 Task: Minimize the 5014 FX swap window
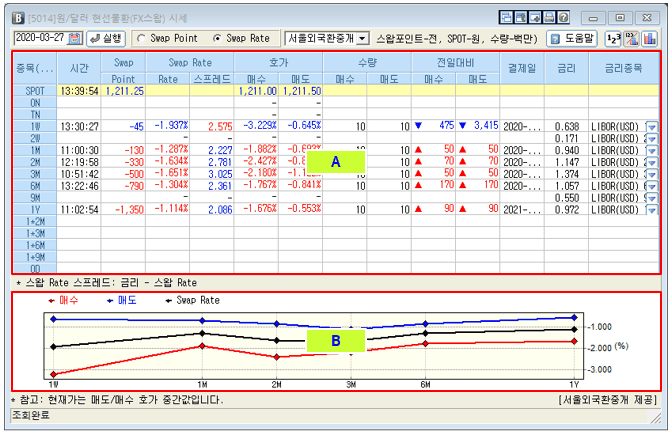pos(593,18)
